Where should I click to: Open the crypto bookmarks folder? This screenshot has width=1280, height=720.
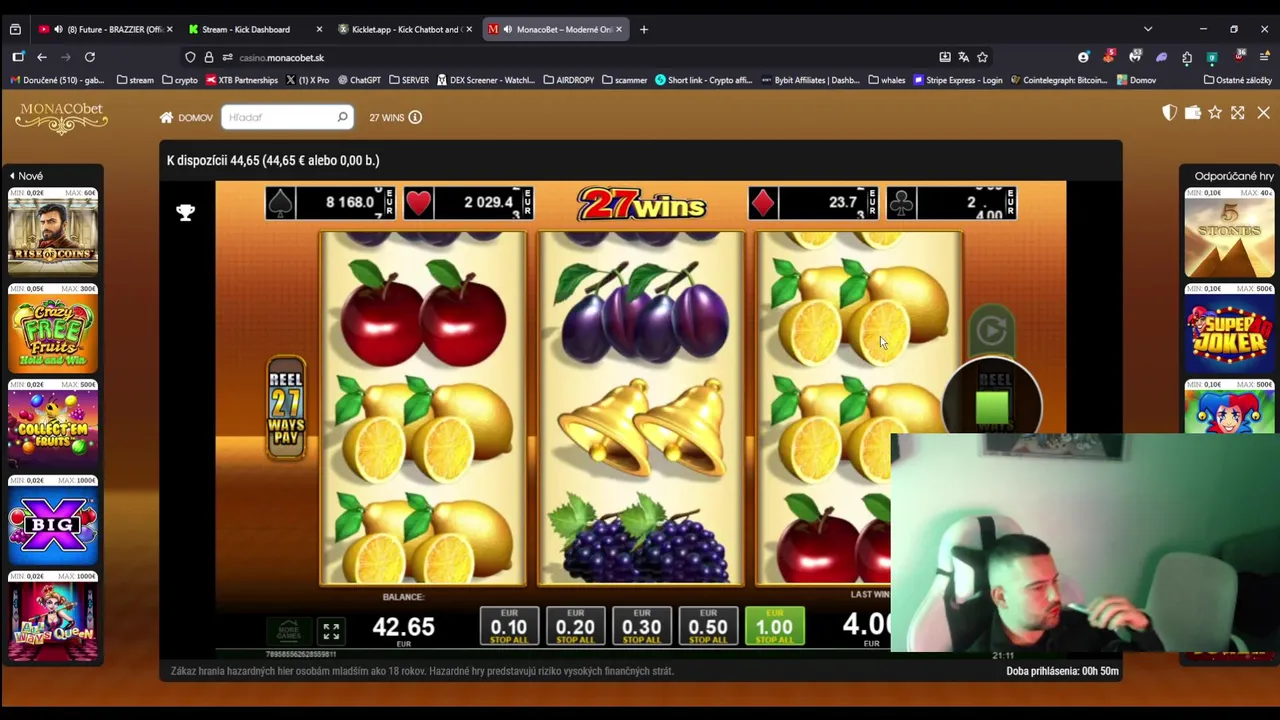(x=180, y=80)
